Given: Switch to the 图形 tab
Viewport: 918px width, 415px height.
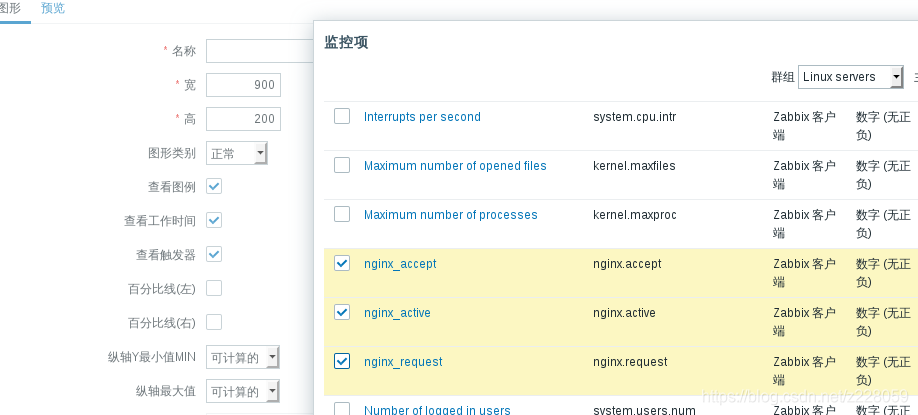Looking at the screenshot, I should click(10, 9).
